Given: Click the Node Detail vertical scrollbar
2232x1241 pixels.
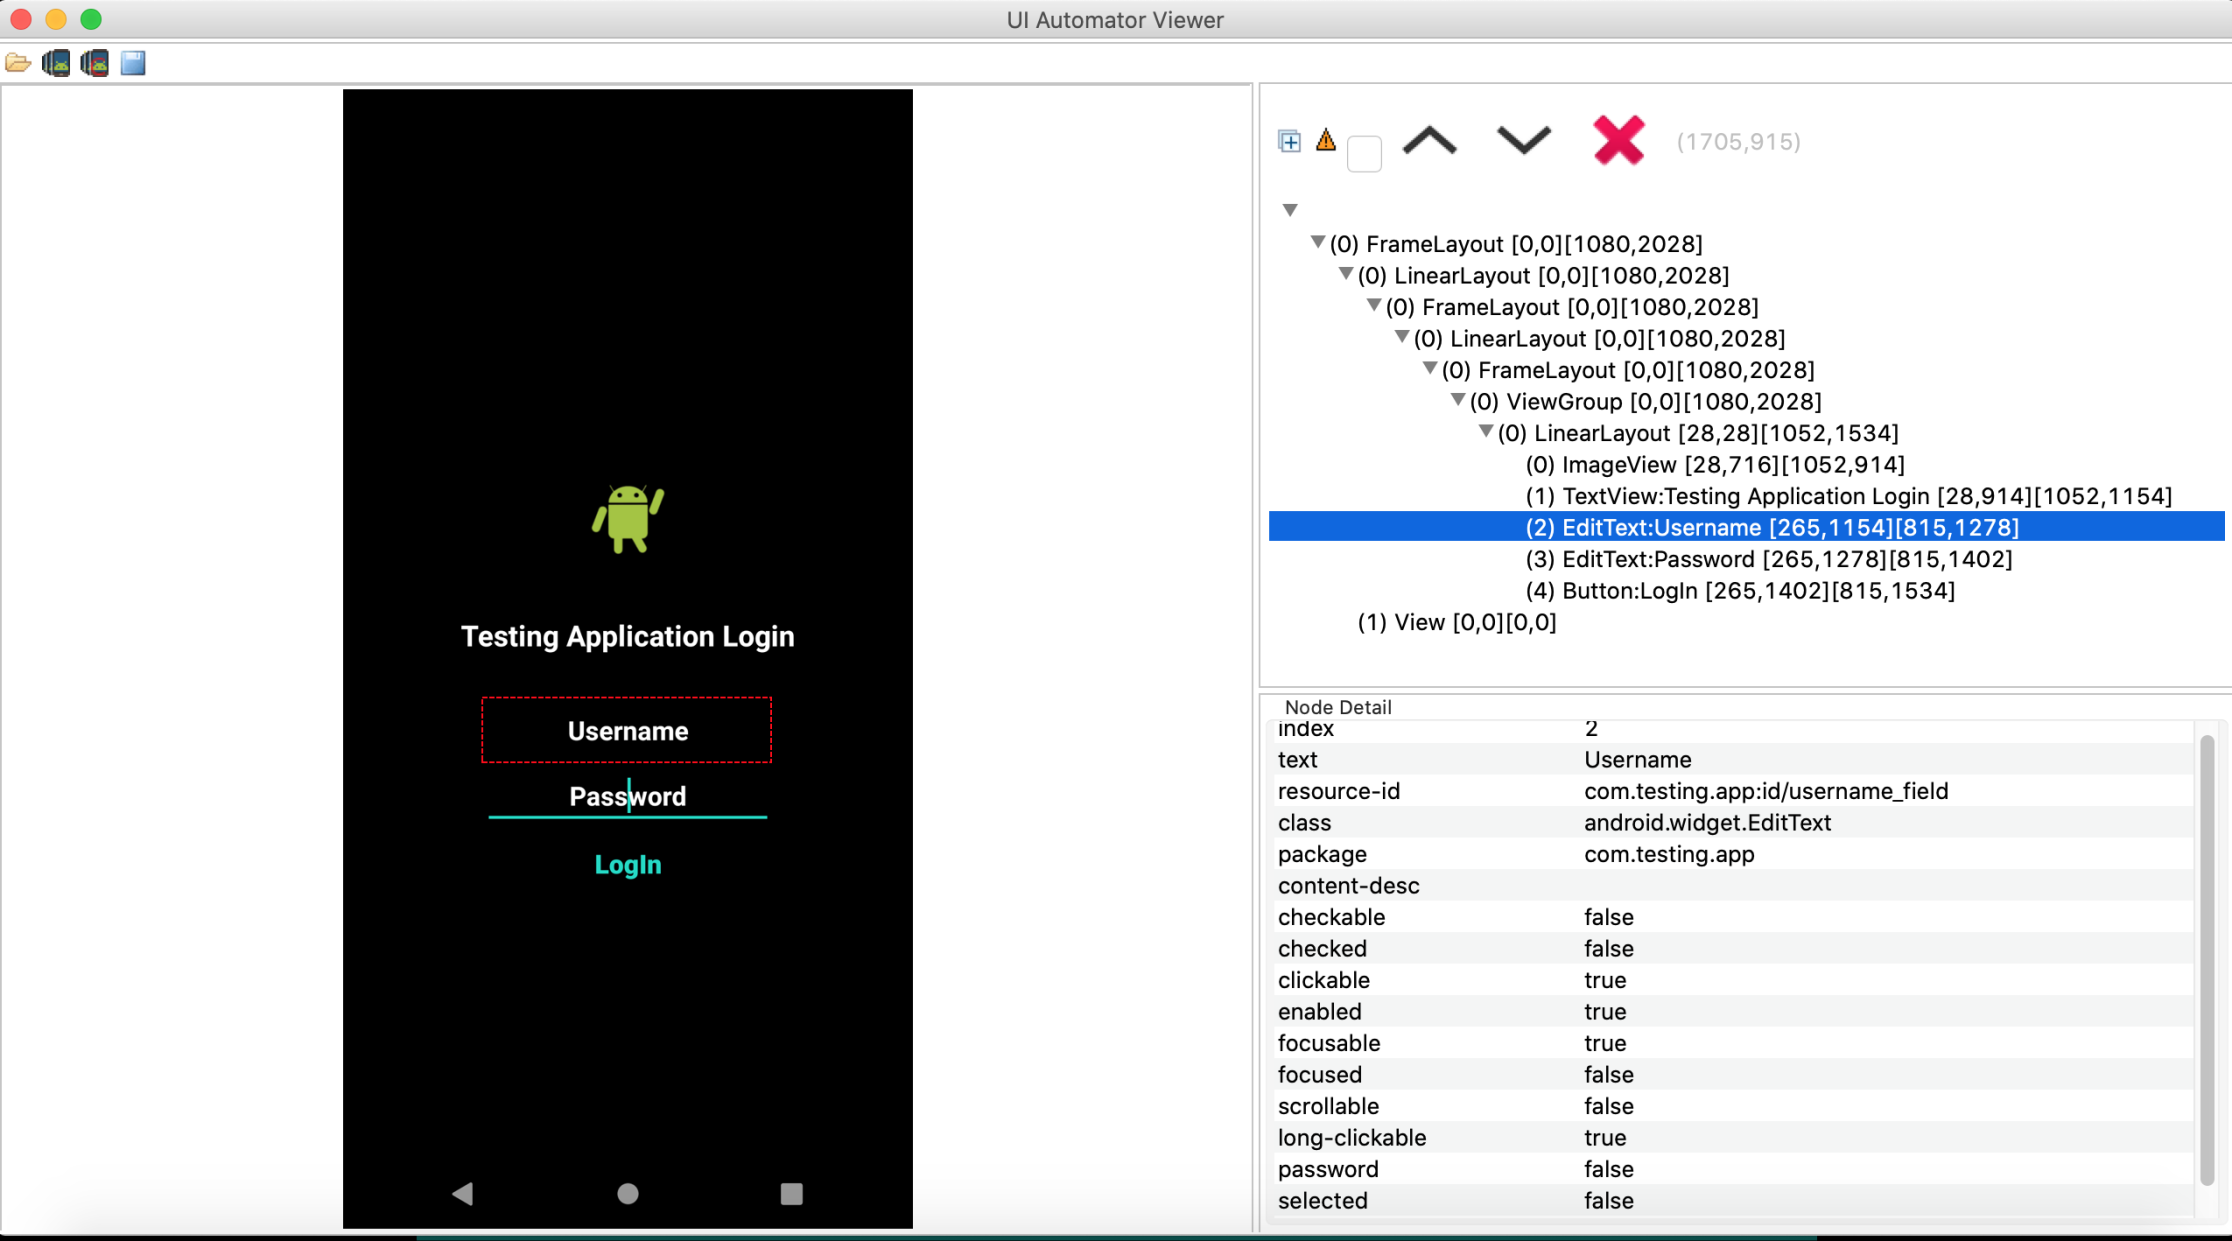Looking at the screenshot, I should (2207, 960).
